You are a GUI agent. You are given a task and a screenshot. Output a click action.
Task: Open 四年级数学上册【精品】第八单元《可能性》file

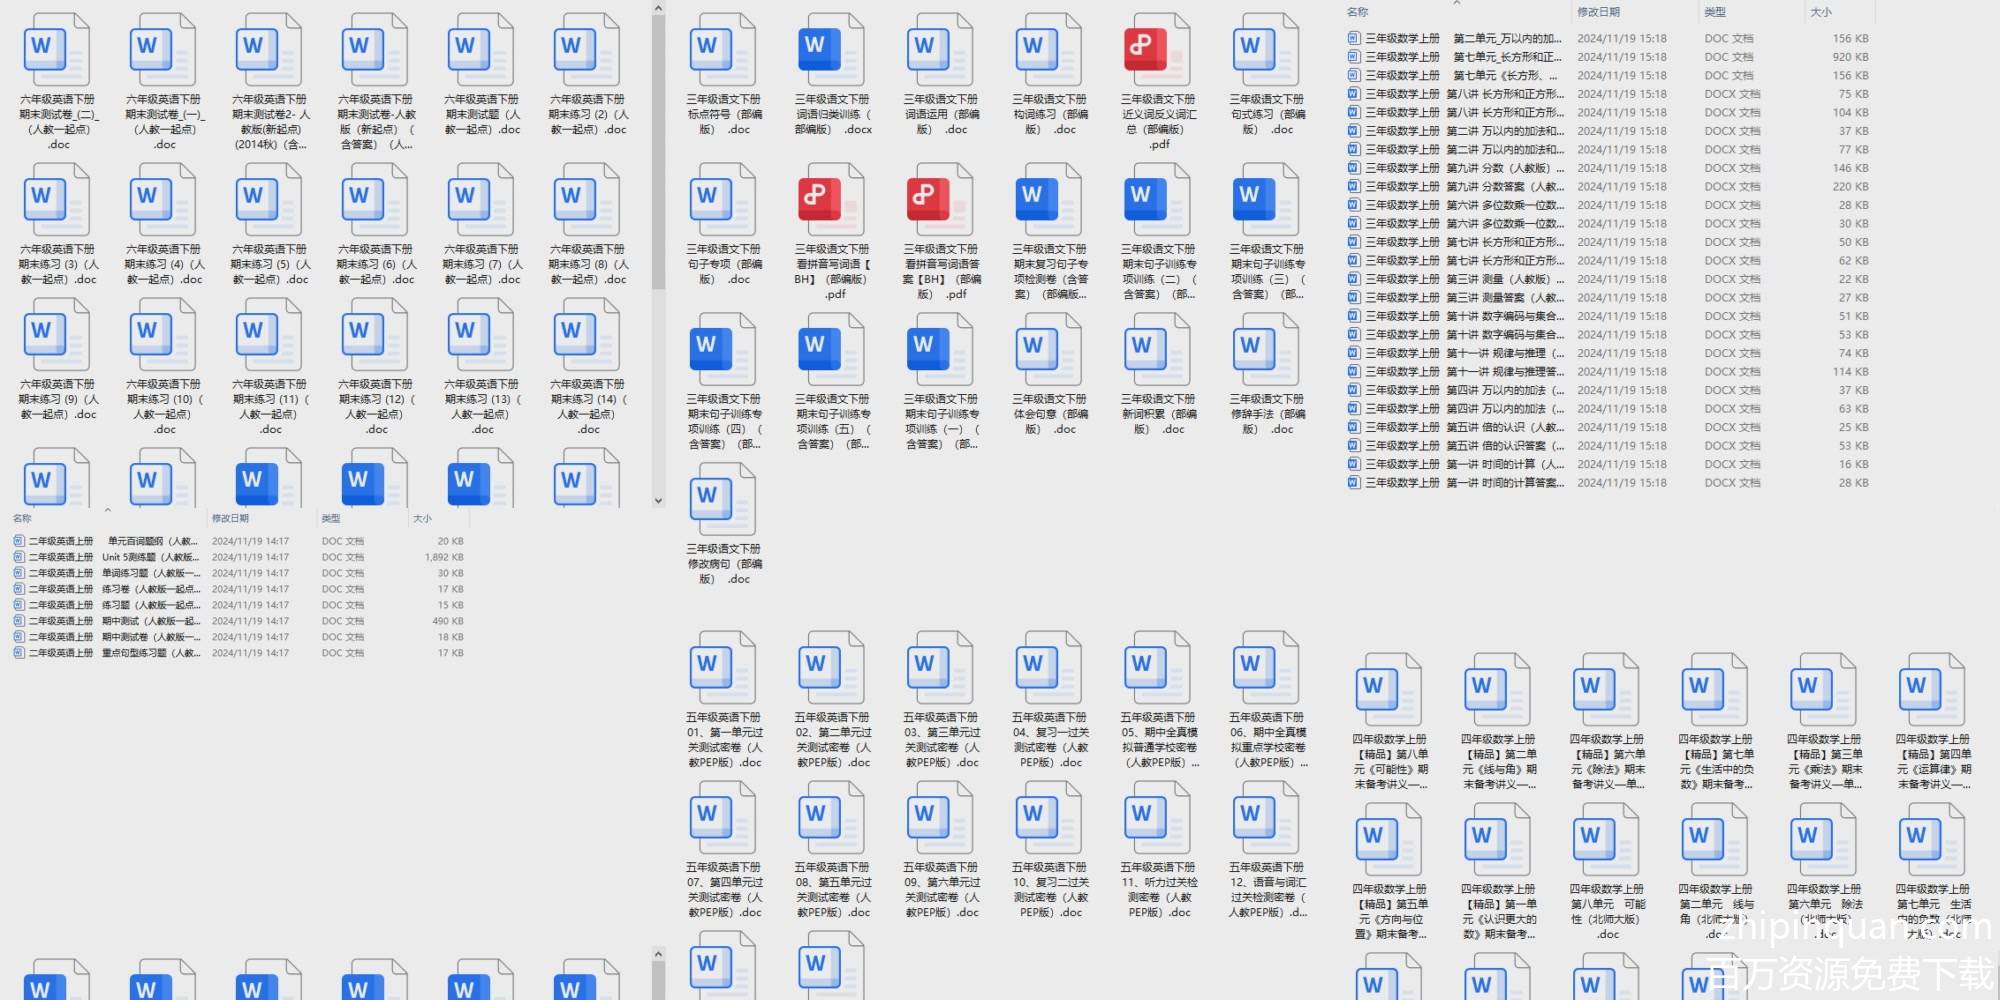[1389, 692]
